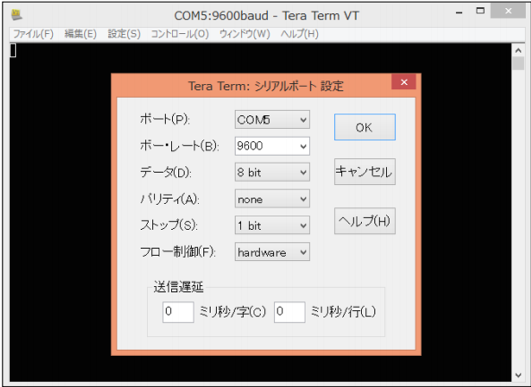Open the パリティ(A) none dropdown

tap(272, 199)
